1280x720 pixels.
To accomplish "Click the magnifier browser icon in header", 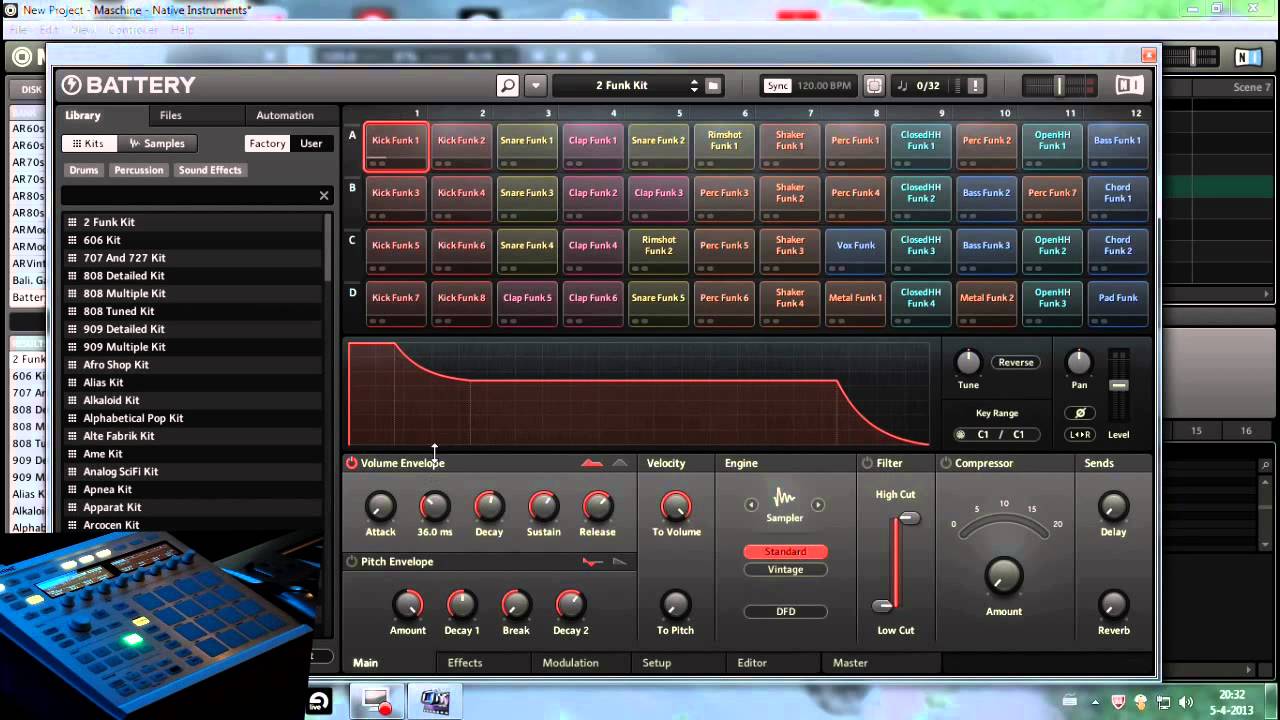I will pyautogui.click(x=508, y=86).
